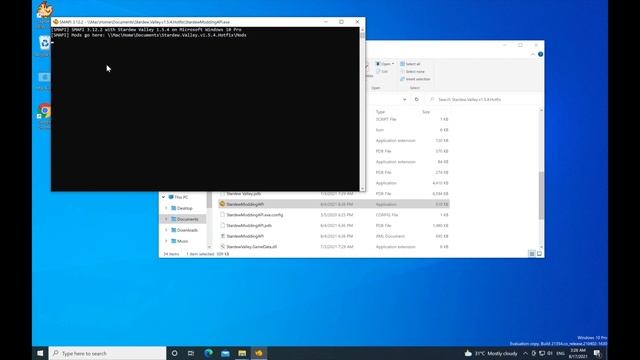The height and width of the screenshot is (360, 640).
Task: Click the SCRIPT File type cell
Action: (386, 119)
